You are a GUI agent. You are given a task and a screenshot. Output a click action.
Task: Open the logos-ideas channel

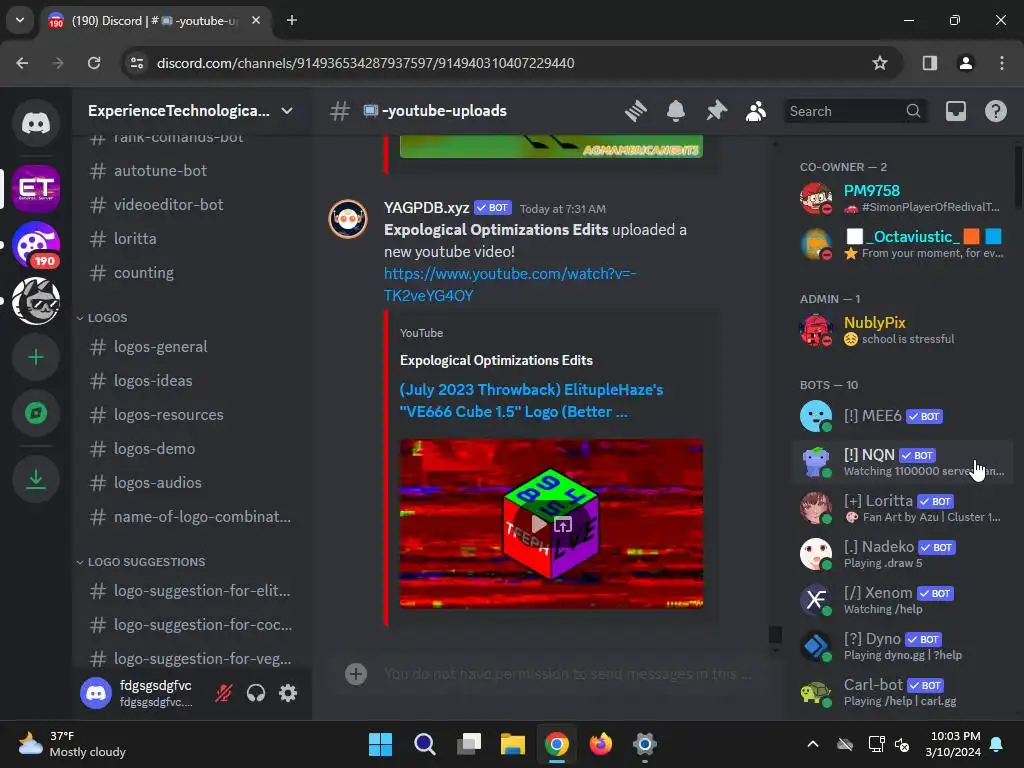(191, 381)
